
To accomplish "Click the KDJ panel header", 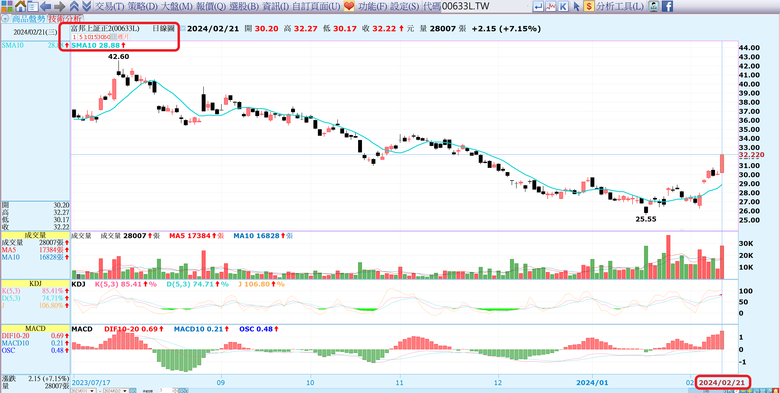I will tap(35, 284).
